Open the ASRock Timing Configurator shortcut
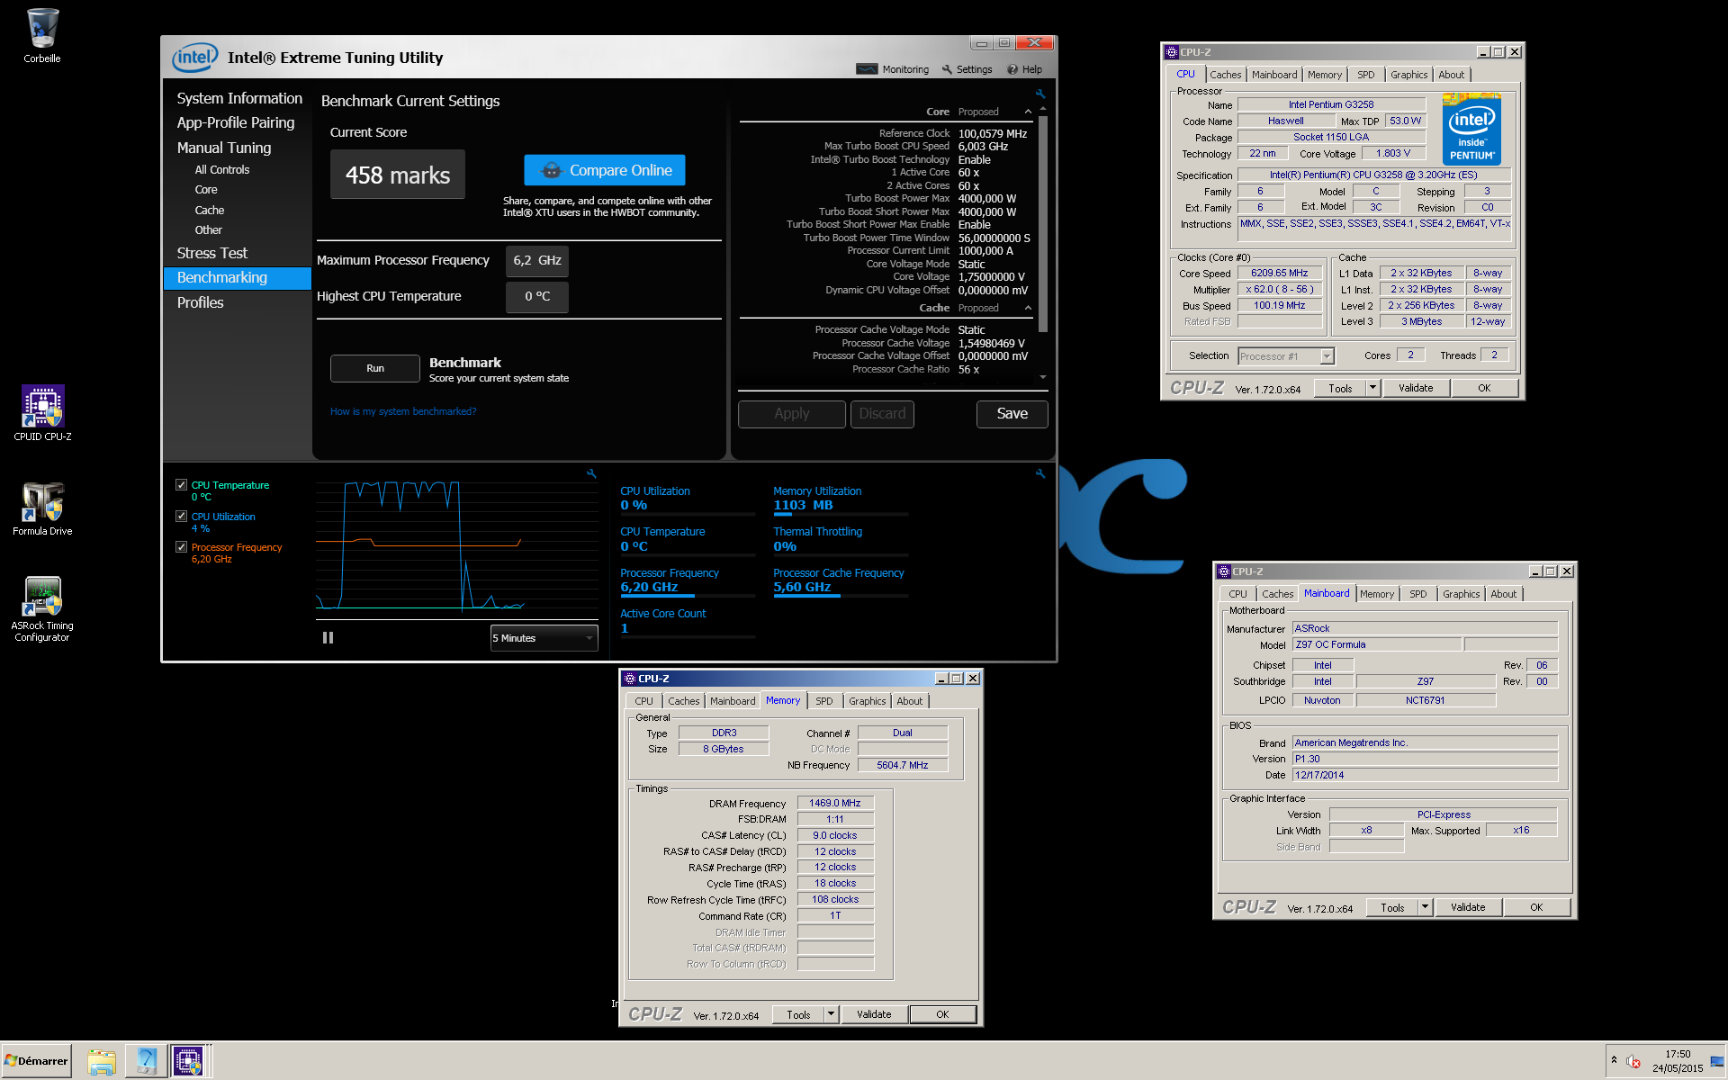1728x1080 pixels. click(x=42, y=609)
